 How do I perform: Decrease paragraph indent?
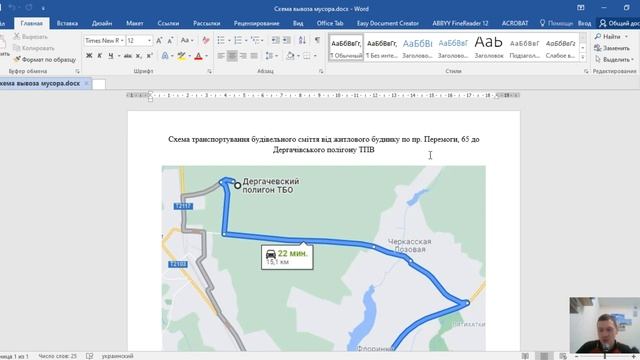tap(276, 40)
